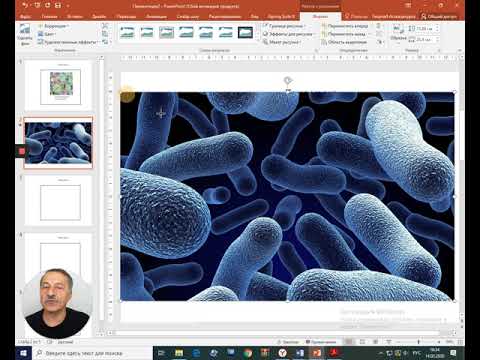Start slideshow from status bar icon
The height and width of the screenshot is (360, 480).
coord(389,342)
